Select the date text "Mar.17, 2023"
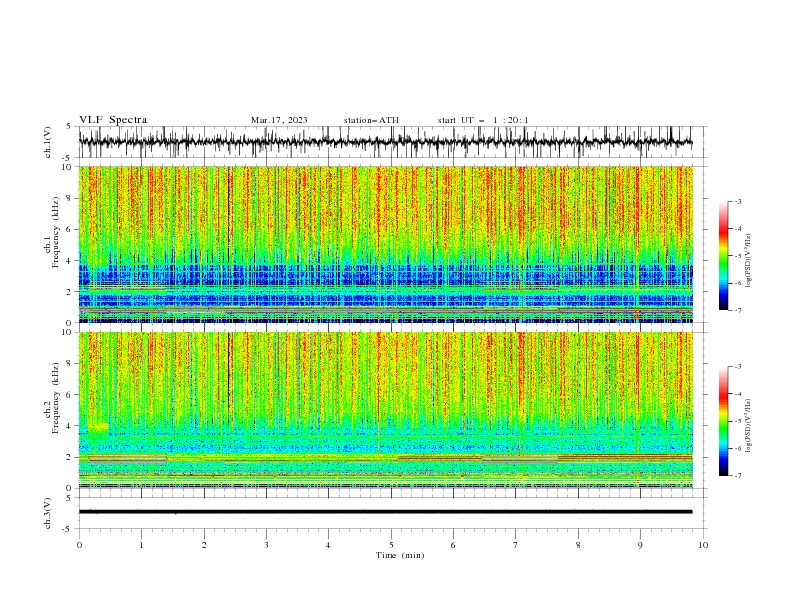792x612 pixels. (x=279, y=120)
